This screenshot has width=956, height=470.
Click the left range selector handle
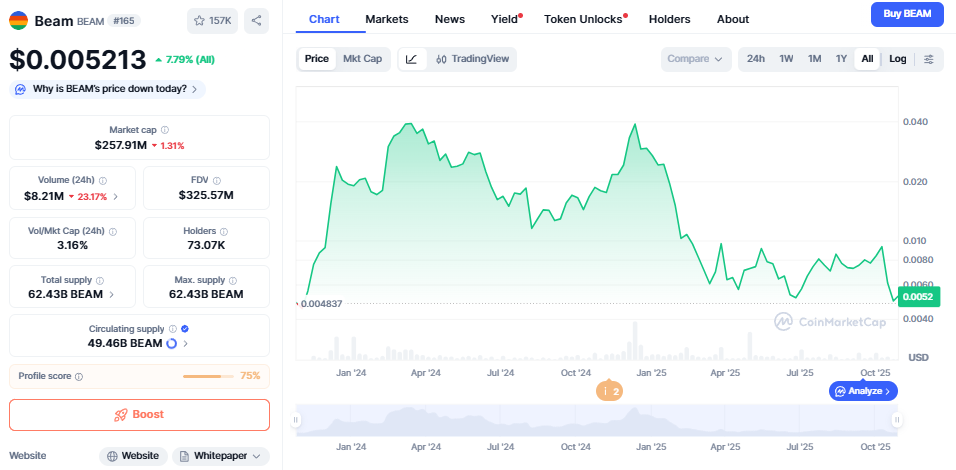(296, 419)
